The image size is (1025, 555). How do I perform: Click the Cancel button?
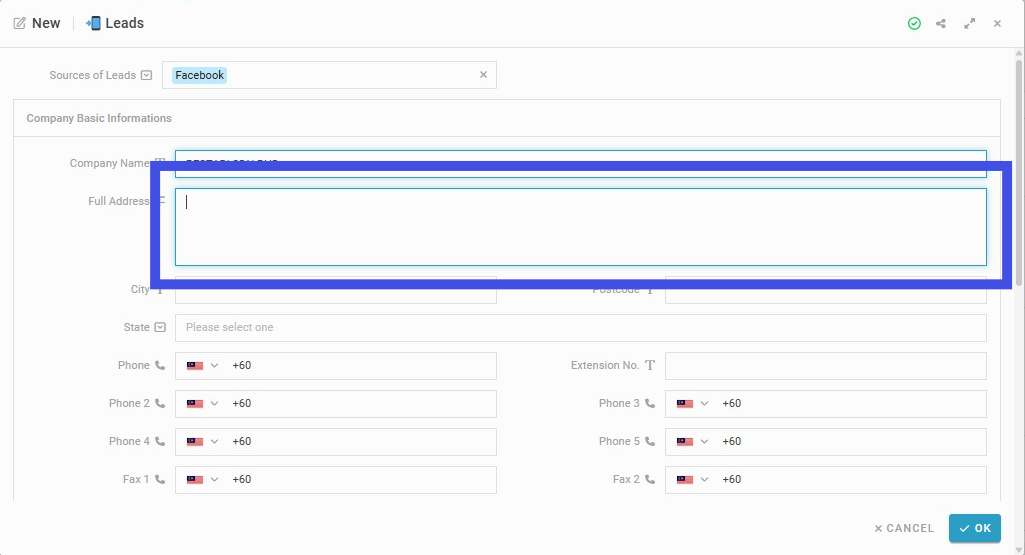coord(904,528)
